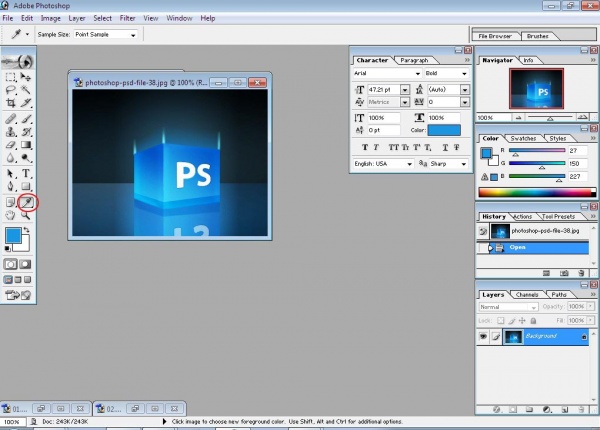Open the Filter menu
The height and width of the screenshot is (430, 600).
(x=128, y=18)
